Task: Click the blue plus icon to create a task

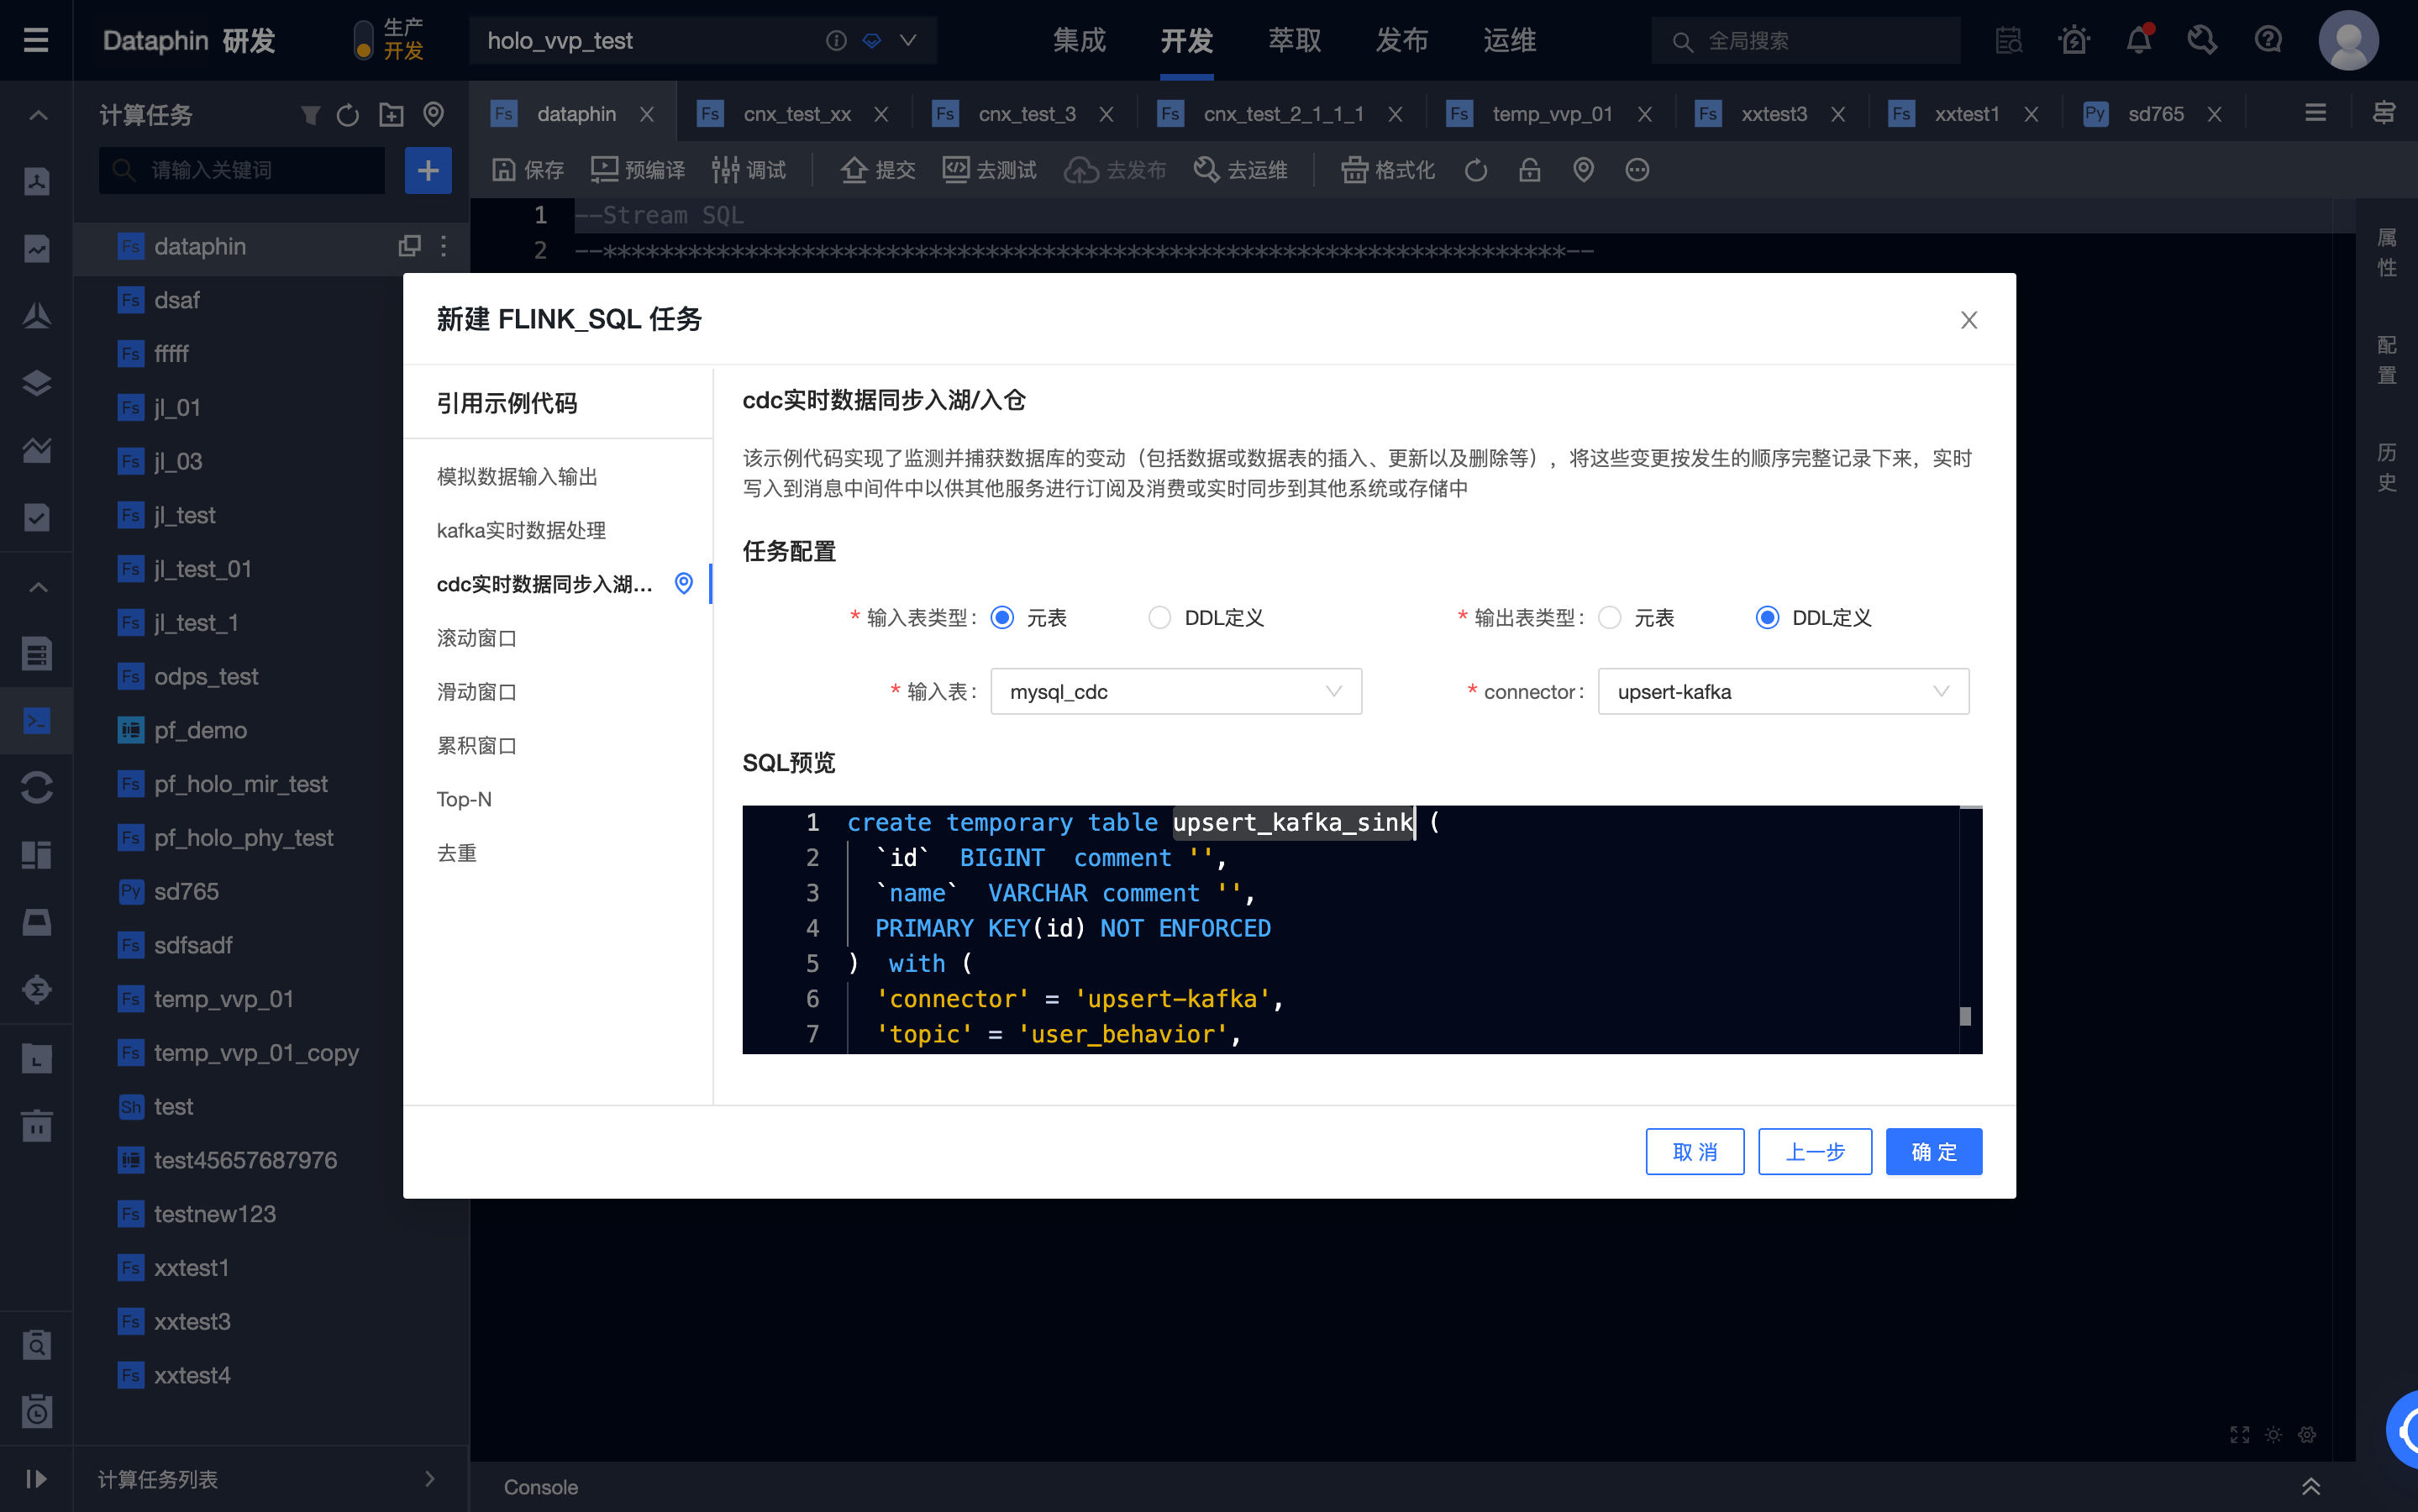Action: [x=428, y=170]
